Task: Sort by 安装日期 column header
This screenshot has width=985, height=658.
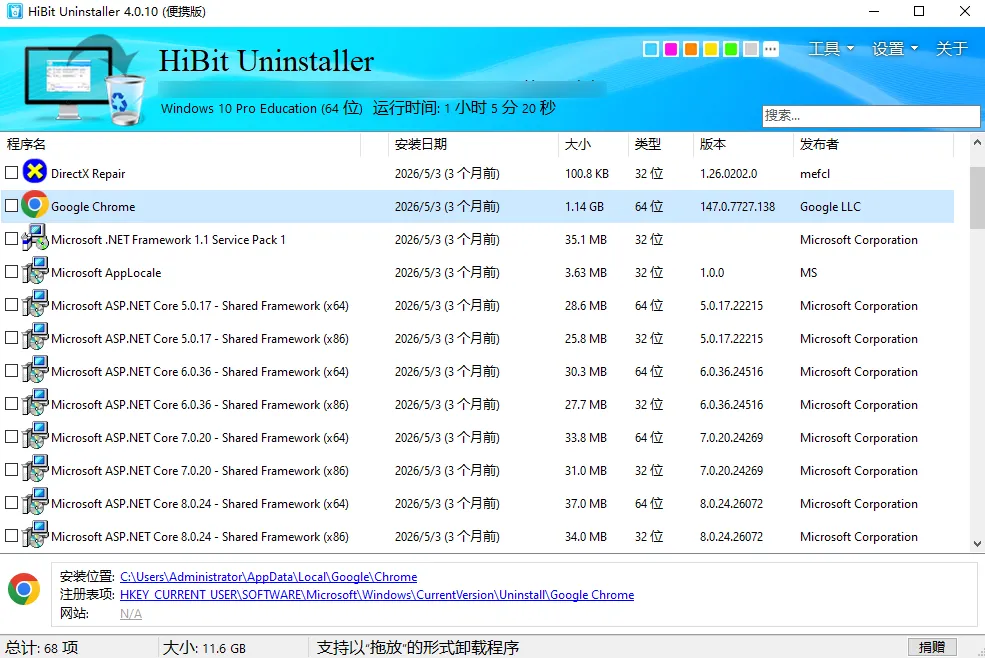Action: tap(473, 144)
